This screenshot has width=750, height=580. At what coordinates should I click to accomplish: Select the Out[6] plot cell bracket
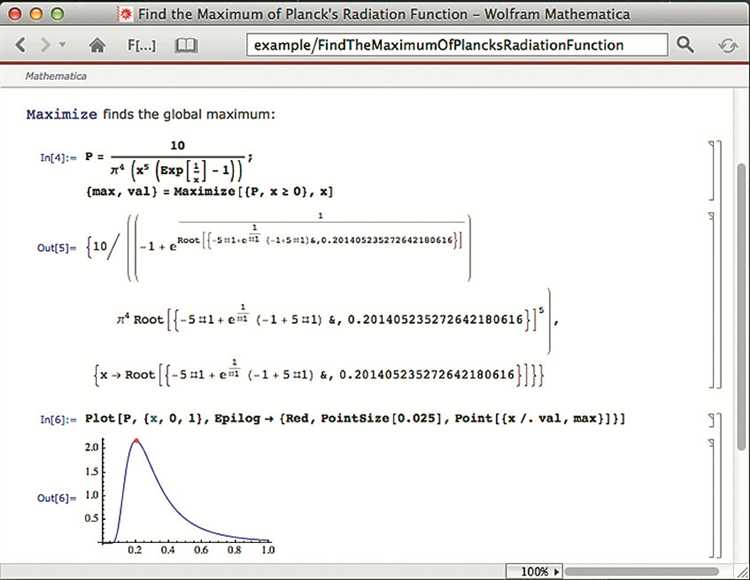pos(712,498)
